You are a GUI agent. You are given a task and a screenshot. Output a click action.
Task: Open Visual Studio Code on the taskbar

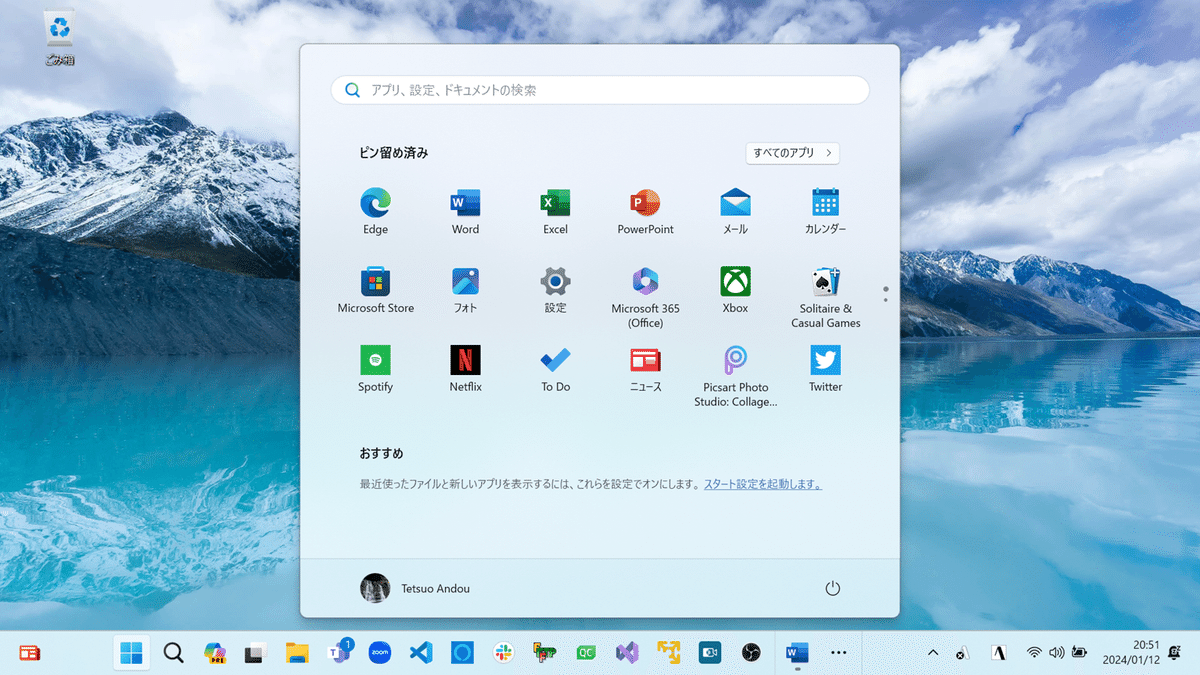[x=421, y=653]
